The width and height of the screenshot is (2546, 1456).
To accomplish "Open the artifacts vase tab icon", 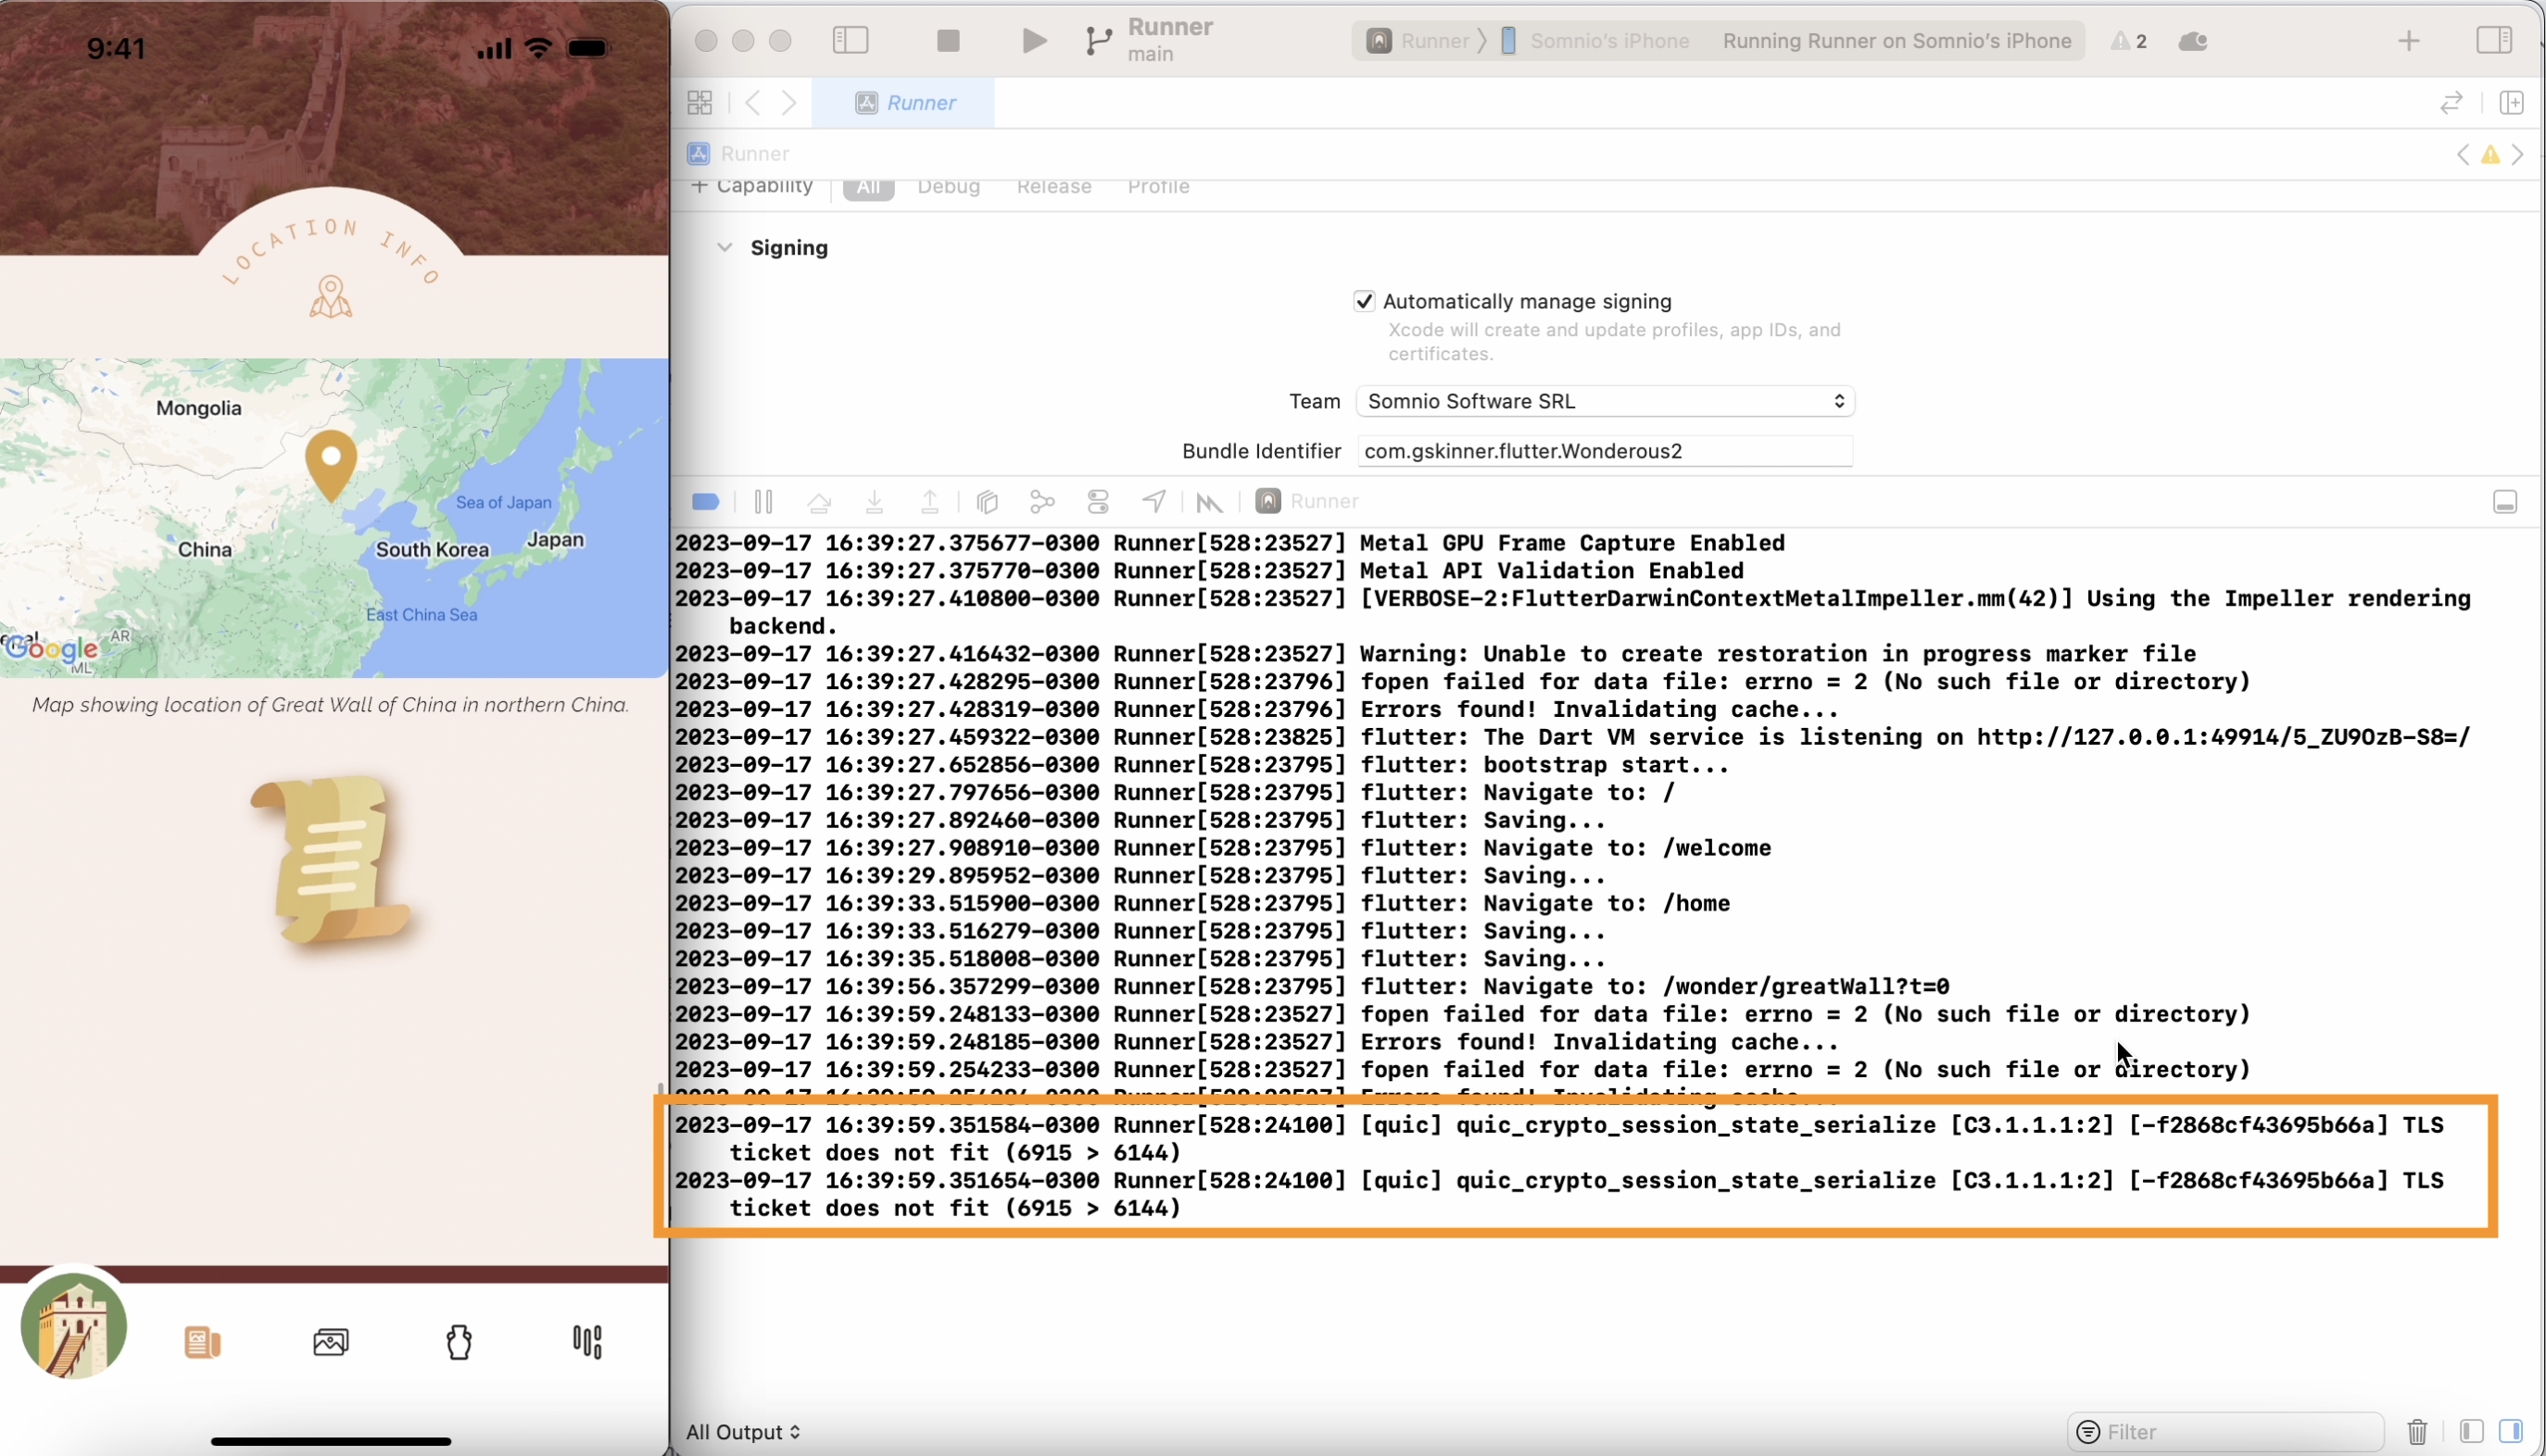I will pyautogui.click(x=458, y=1342).
